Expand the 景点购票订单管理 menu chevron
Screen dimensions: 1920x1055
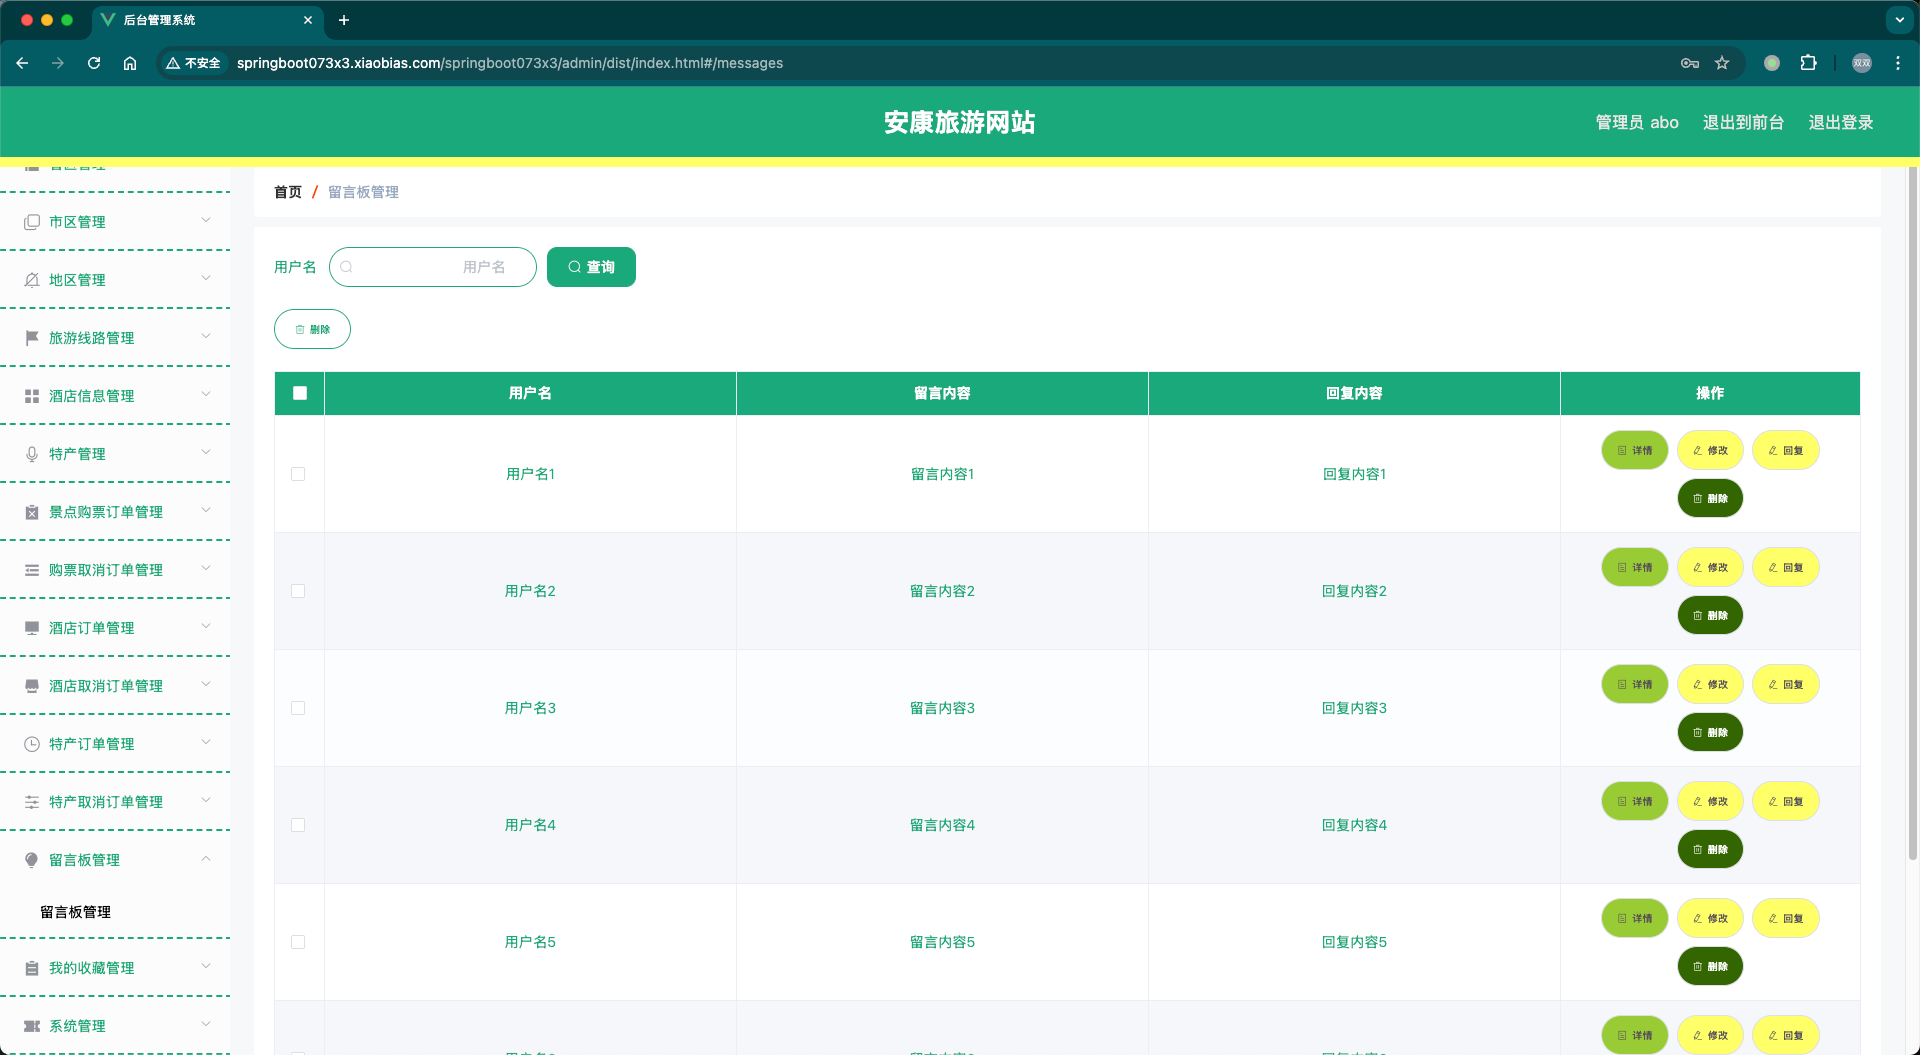[206, 511]
